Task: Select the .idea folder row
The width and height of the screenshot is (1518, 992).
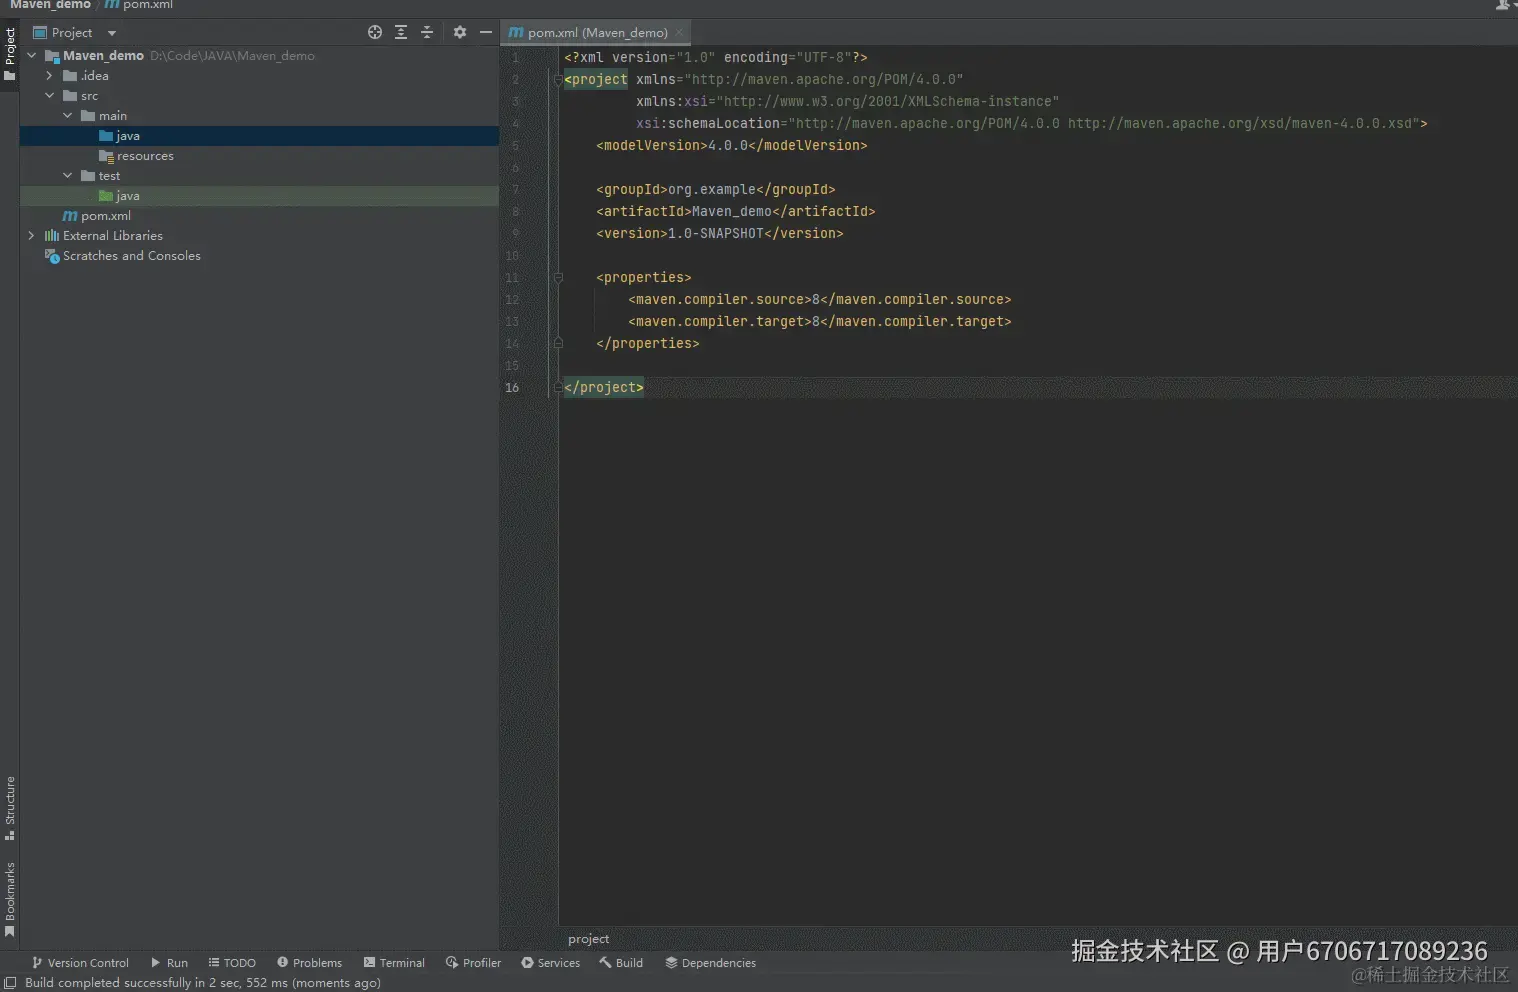Action: coord(259,76)
